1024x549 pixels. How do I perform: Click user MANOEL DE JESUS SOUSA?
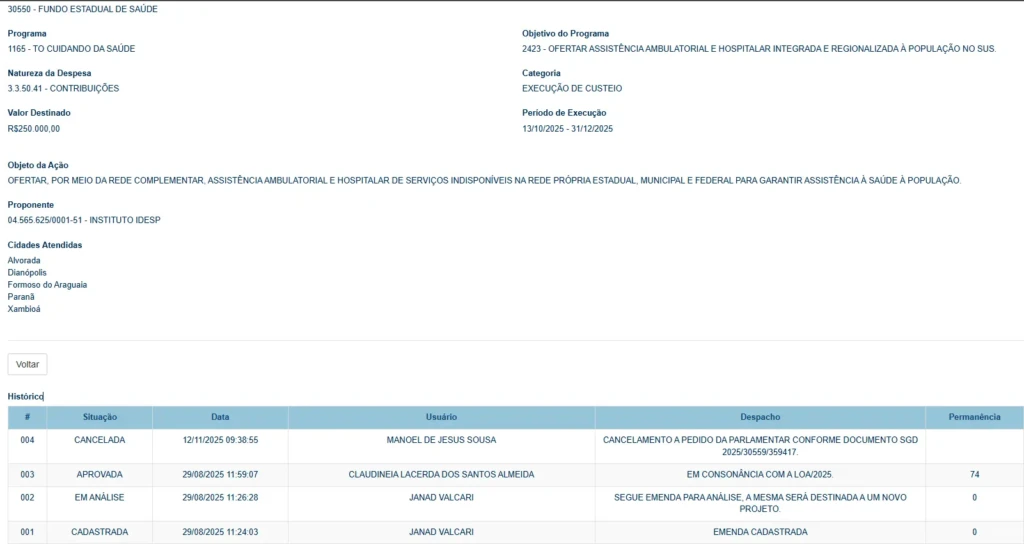point(441,440)
